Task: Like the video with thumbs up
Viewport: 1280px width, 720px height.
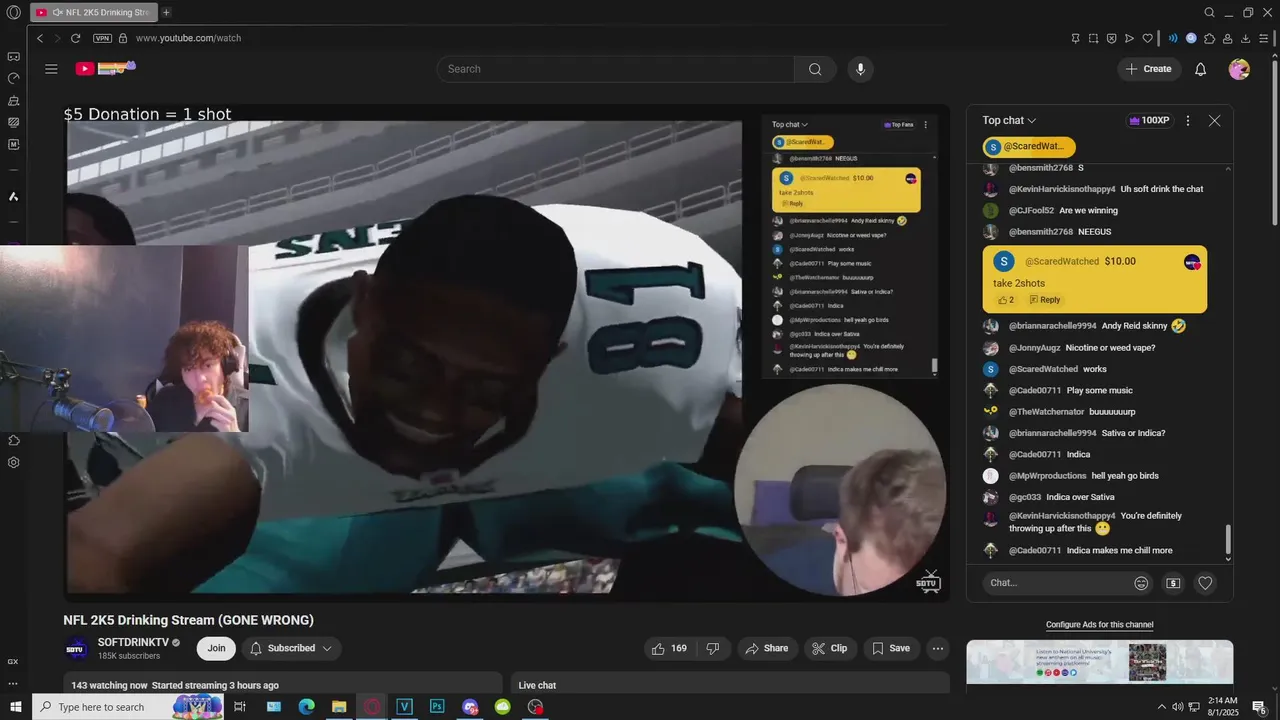Action: click(669, 648)
